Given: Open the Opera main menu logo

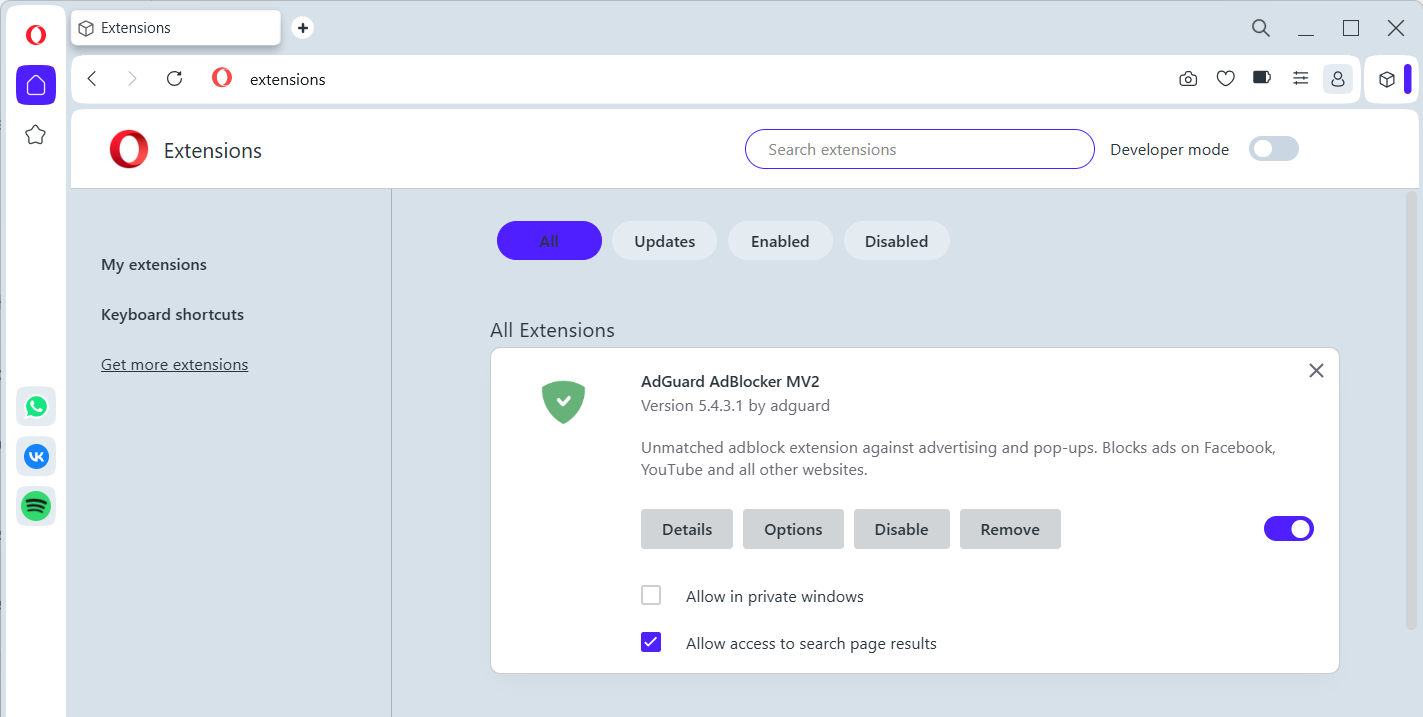Looking at the screenshot, I should click(x=36, y=36).
